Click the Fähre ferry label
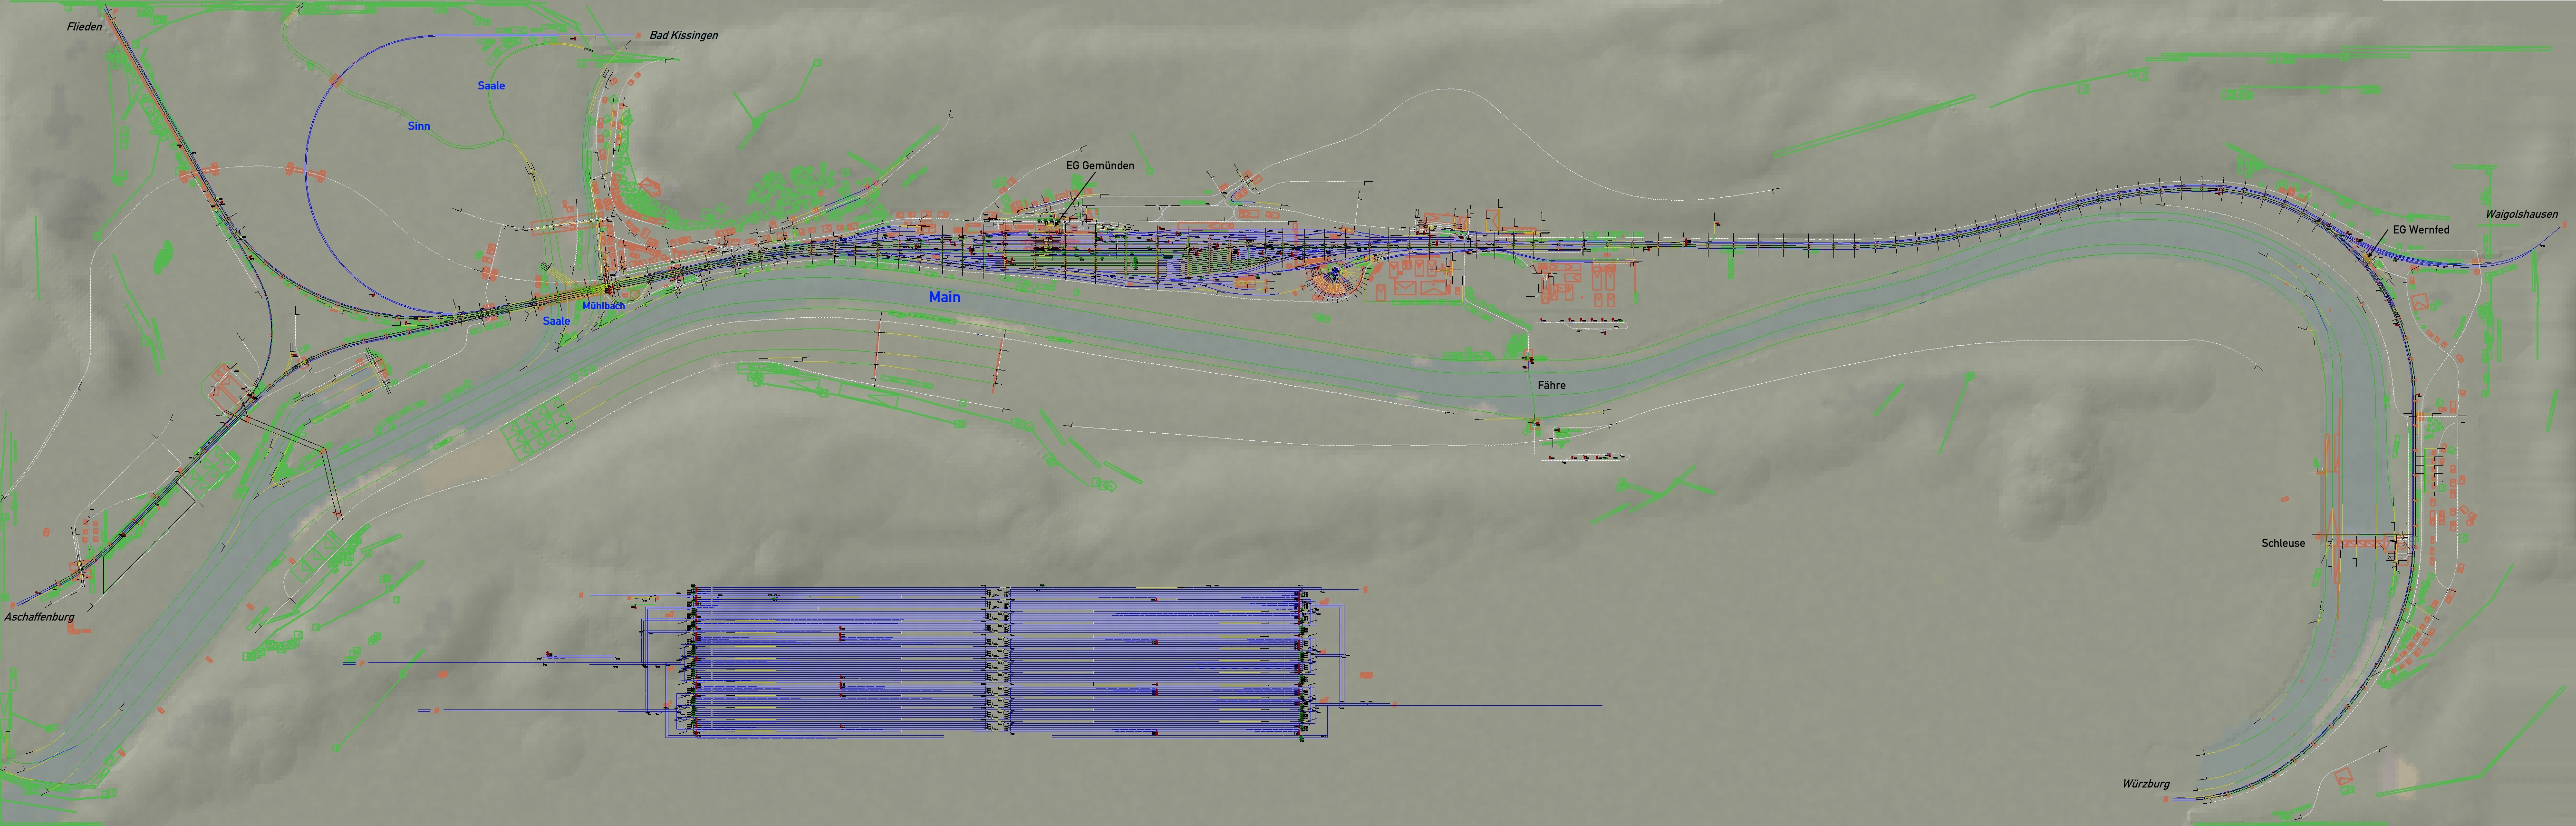 click(x=1552, y=385)
